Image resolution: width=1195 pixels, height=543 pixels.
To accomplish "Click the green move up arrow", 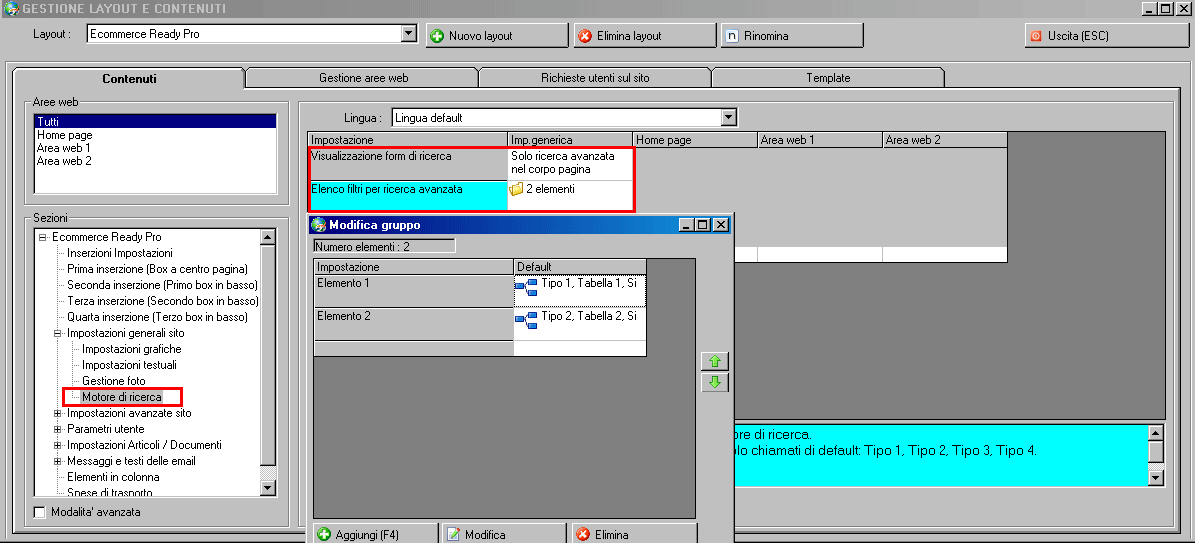I will [715, 361].
